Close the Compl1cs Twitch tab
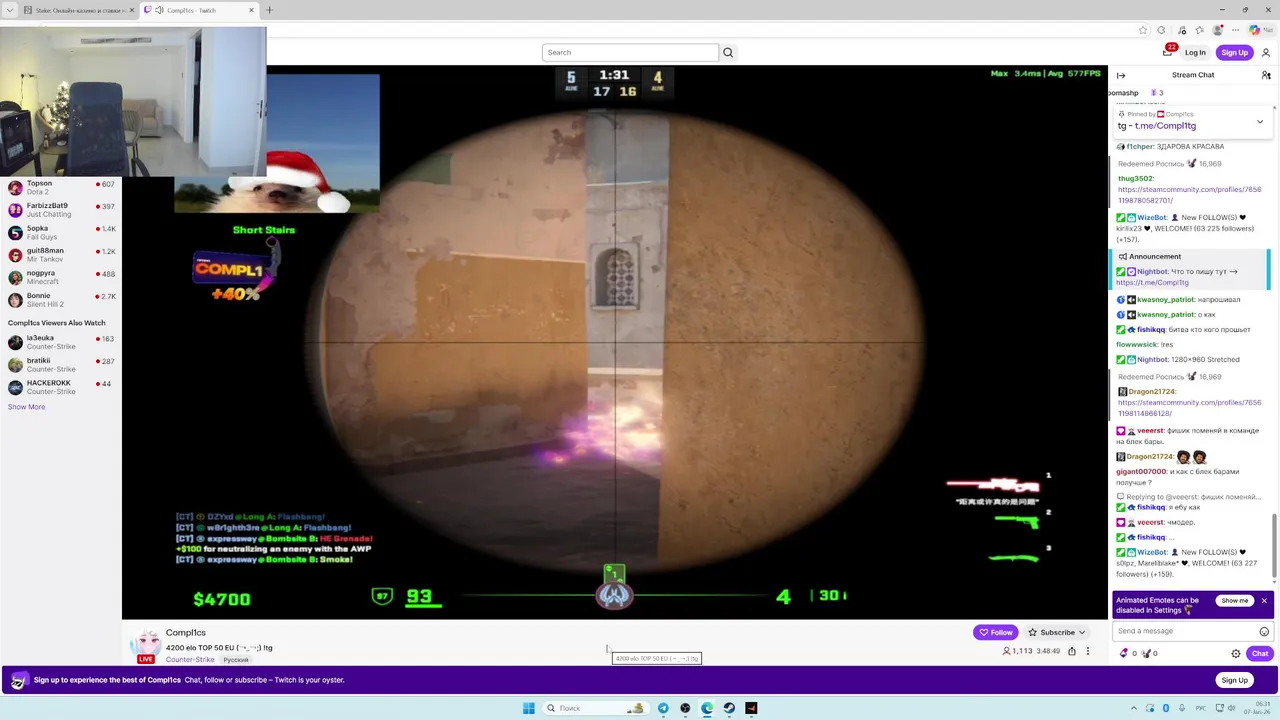This screenshot has height=720, width=1280. coord(251,10)
